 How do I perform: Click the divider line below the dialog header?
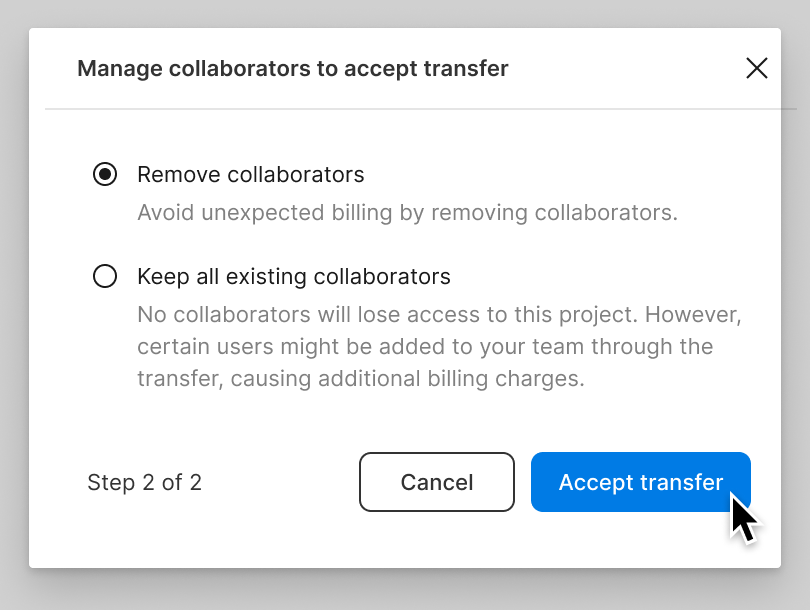point(420,109)
